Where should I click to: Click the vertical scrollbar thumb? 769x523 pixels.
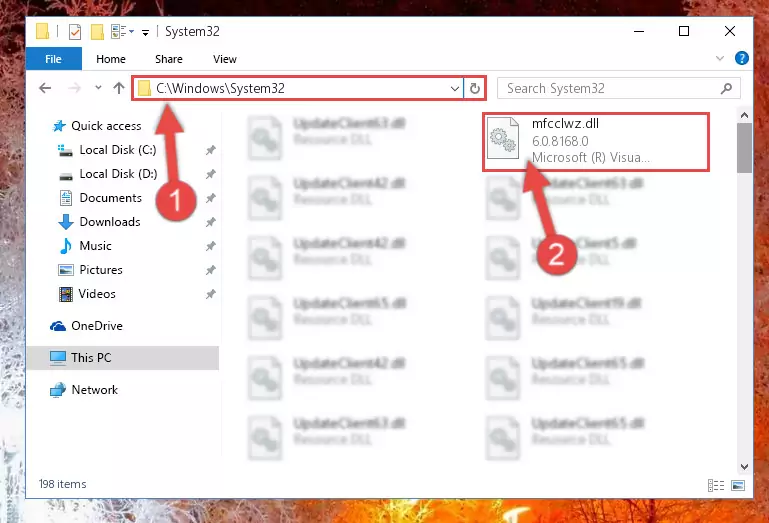(744, 148)
